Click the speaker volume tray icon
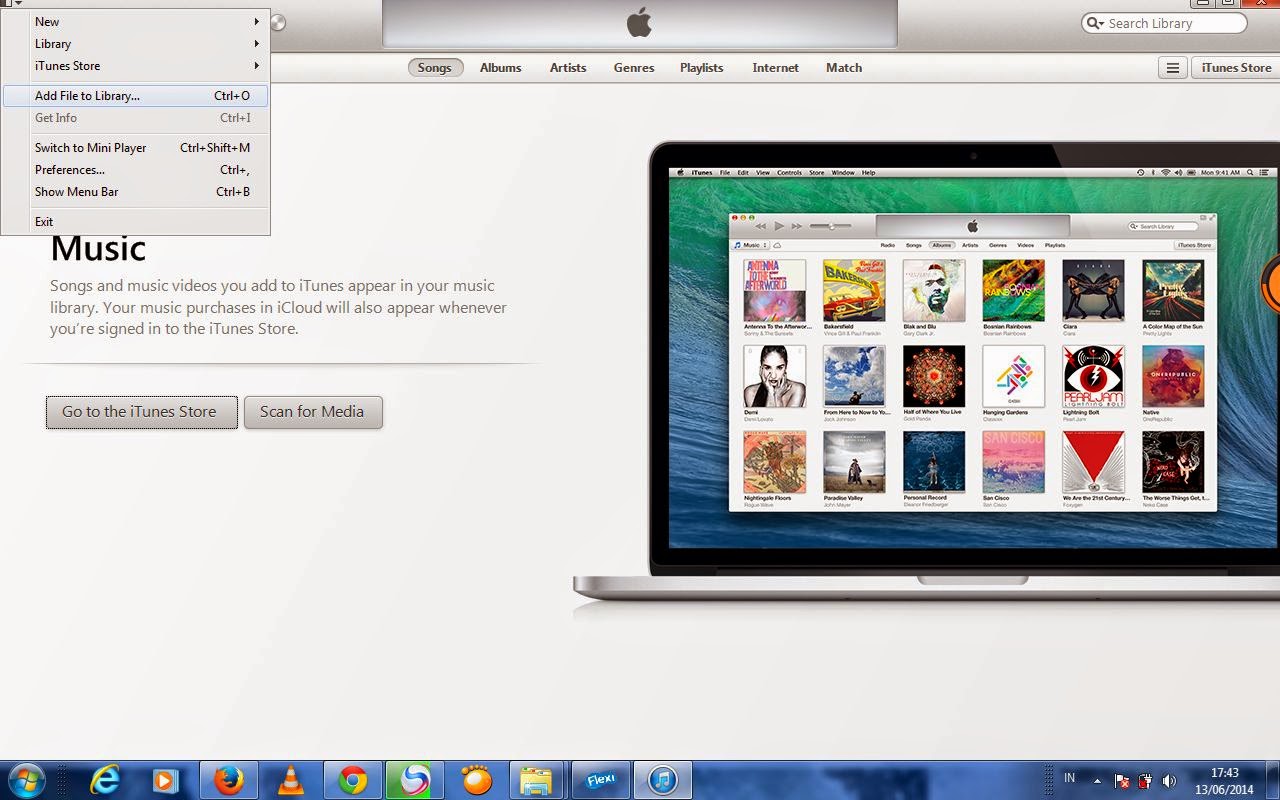 pyautogui.click(x=1169, y=781)
